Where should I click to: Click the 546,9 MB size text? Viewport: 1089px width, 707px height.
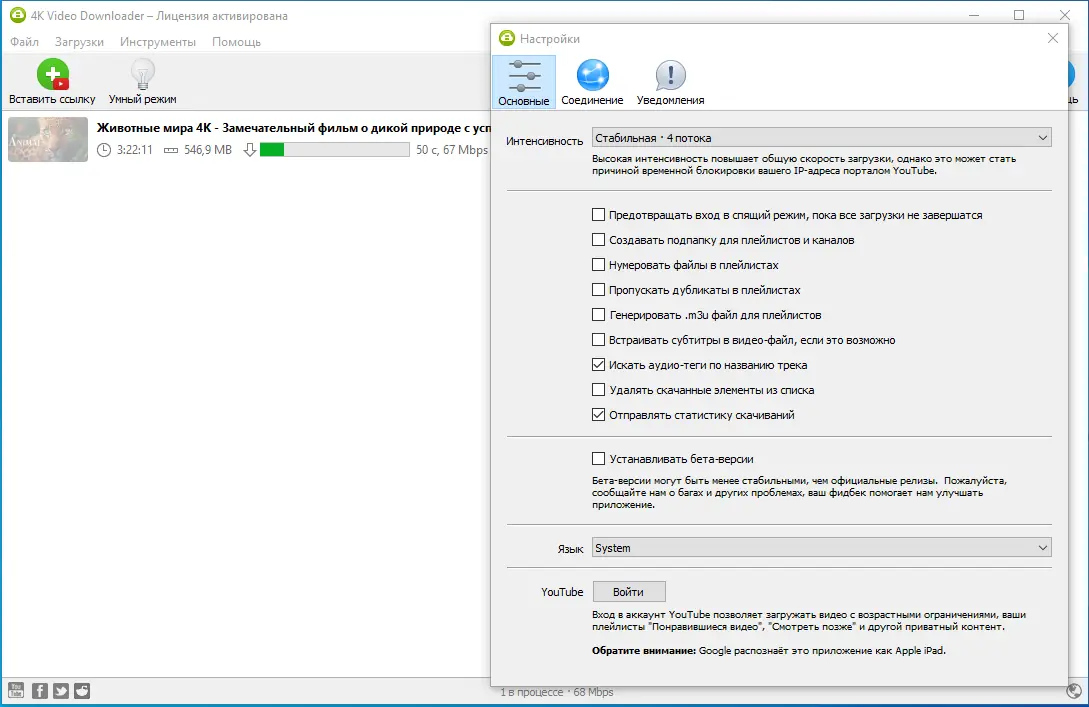(x=208, y=149)
